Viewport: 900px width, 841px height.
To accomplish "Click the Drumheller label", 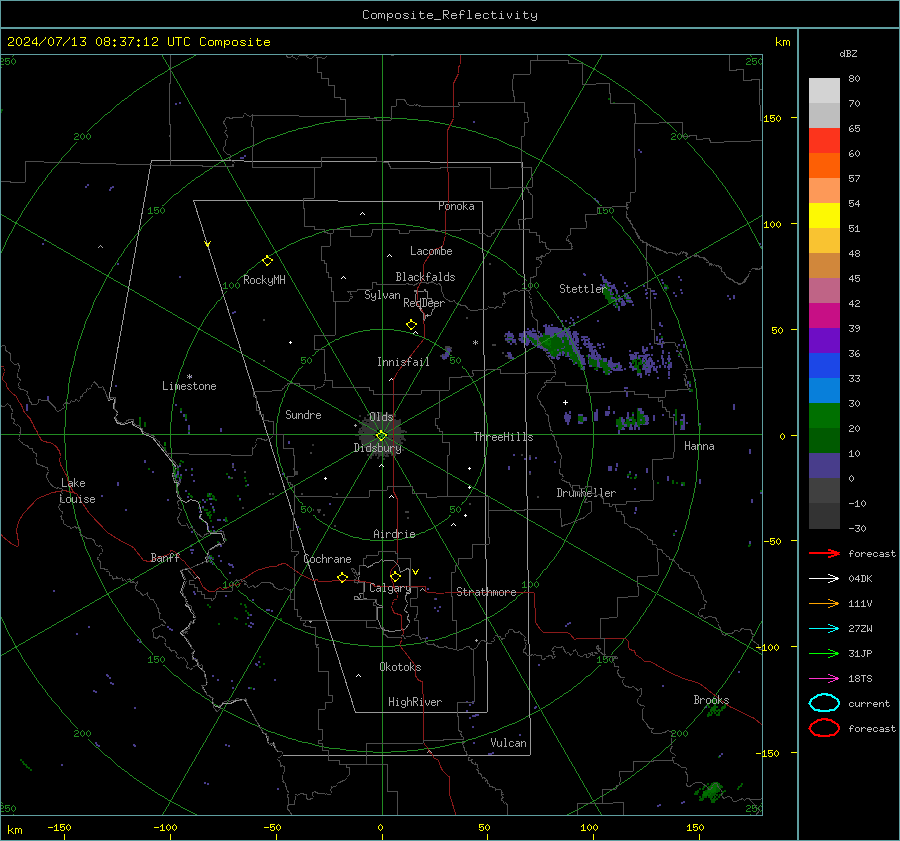I will (586, 493).
